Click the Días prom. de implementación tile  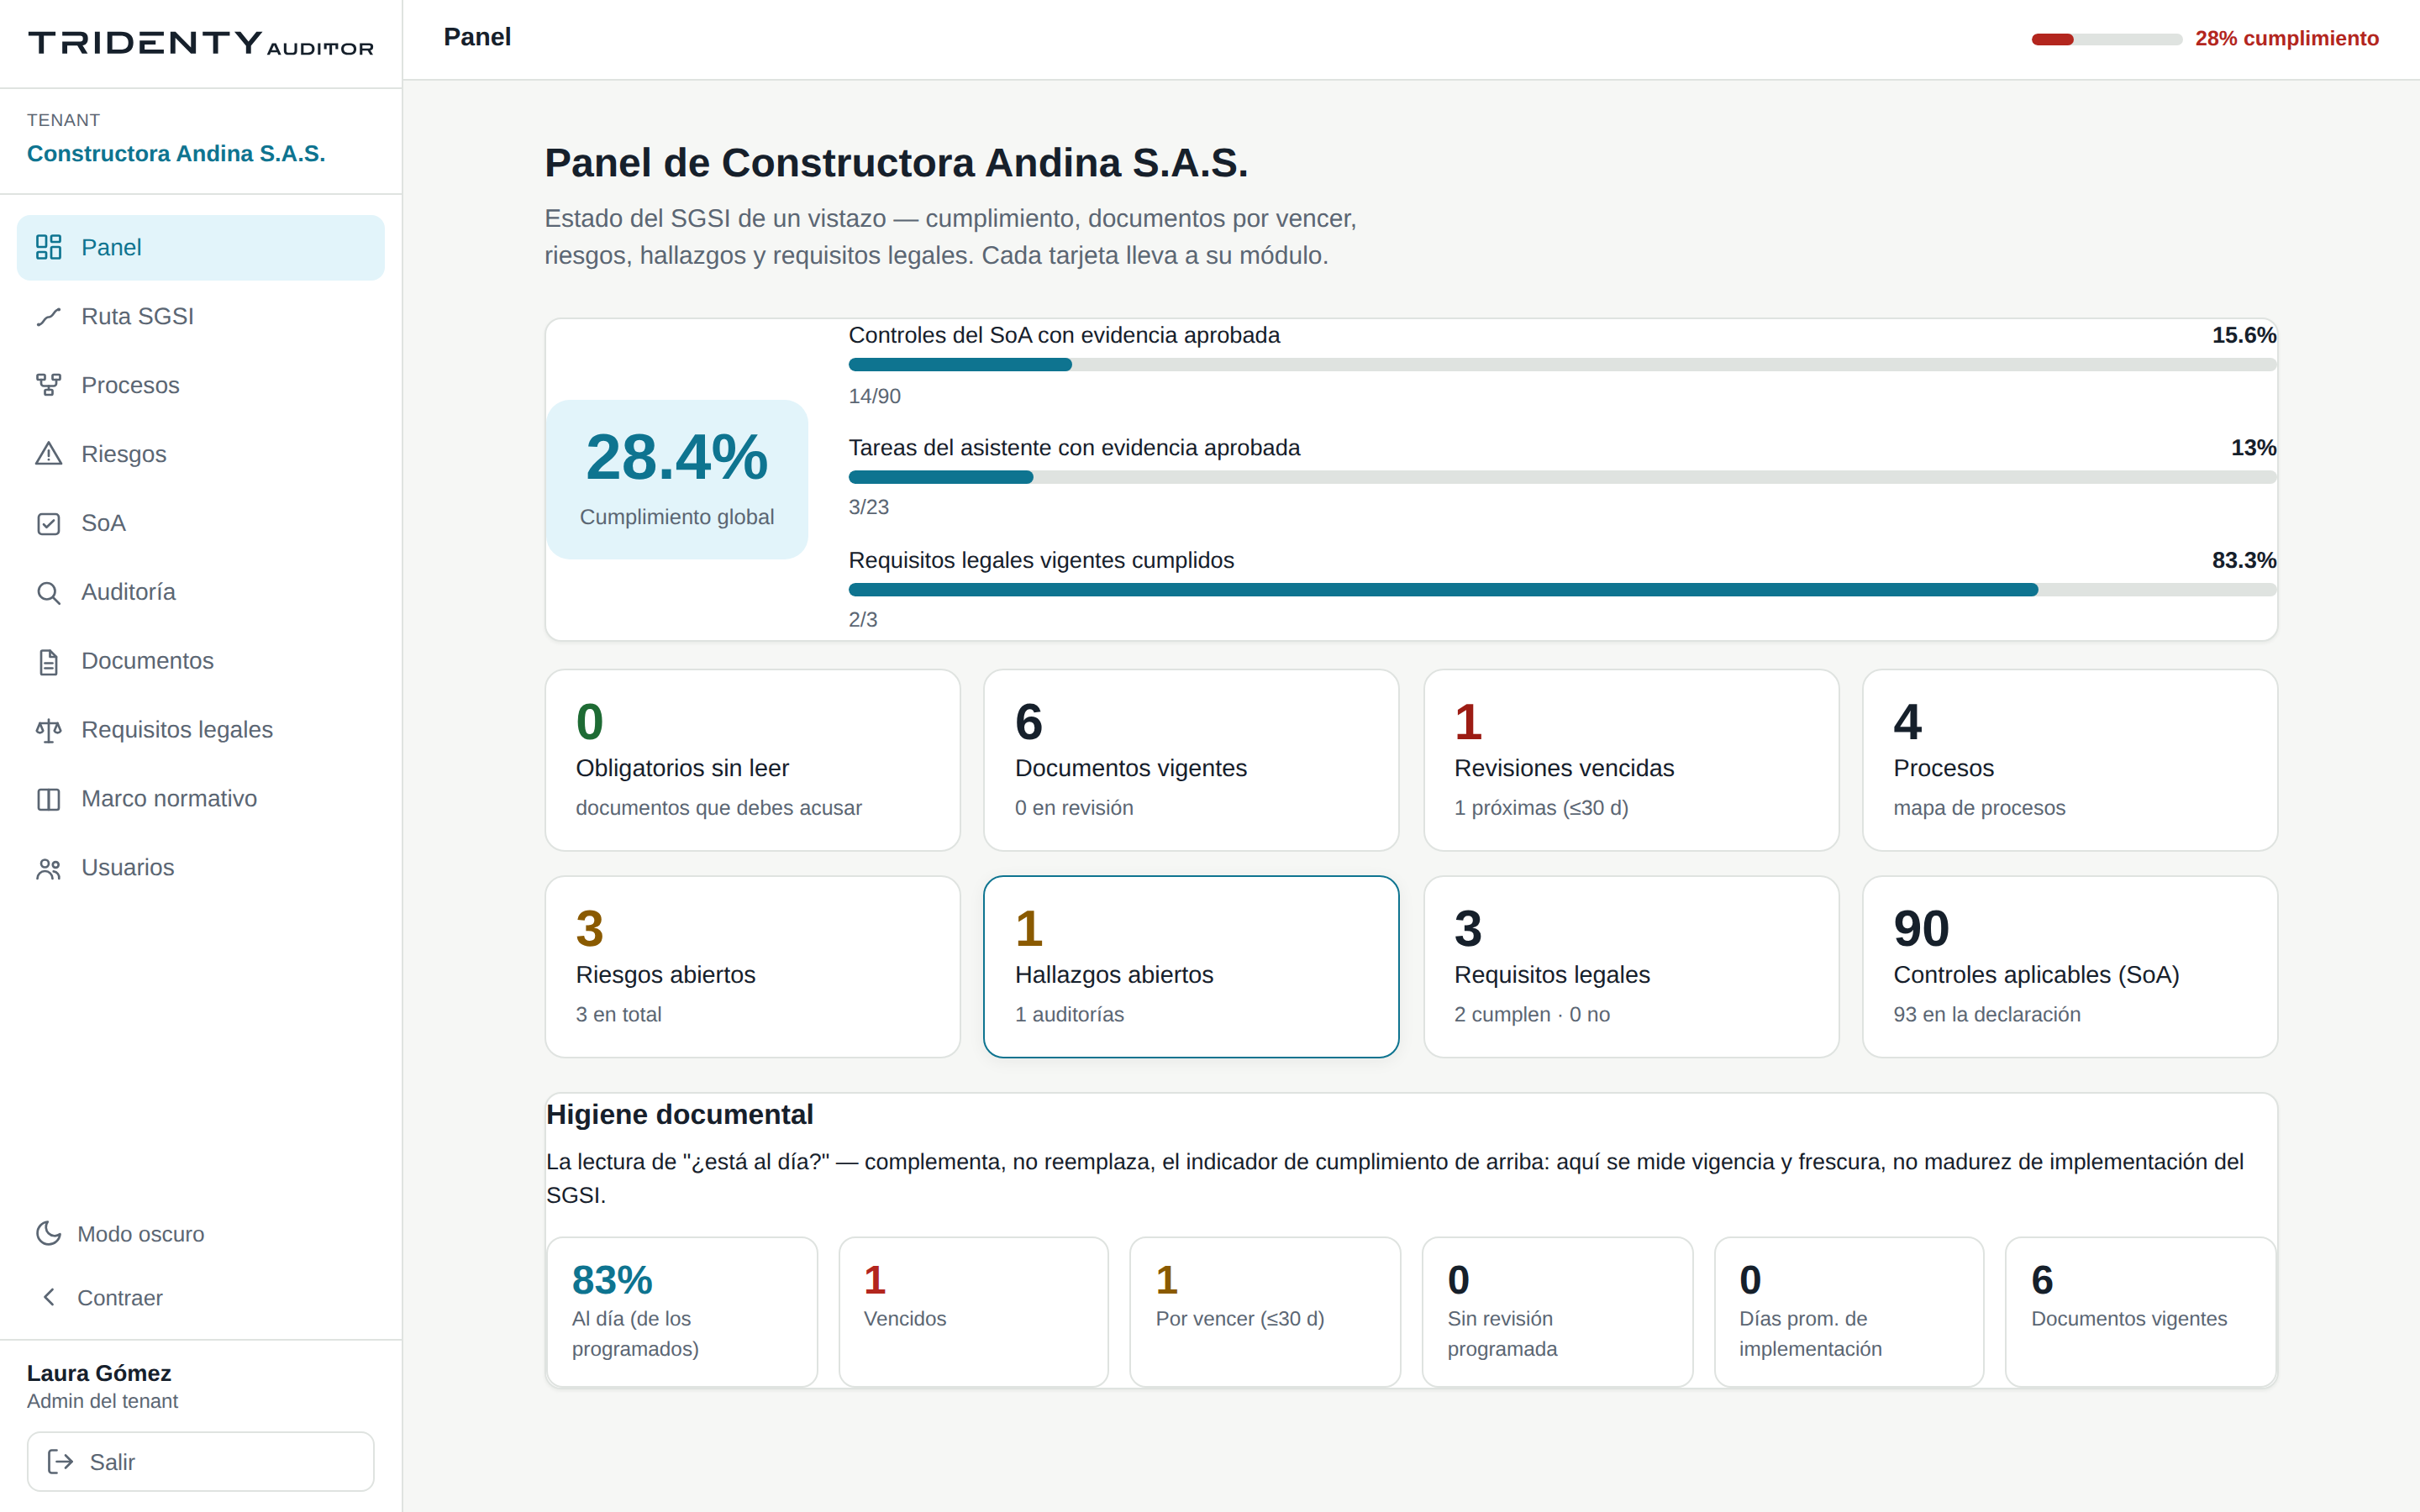coord(1849,1311)
